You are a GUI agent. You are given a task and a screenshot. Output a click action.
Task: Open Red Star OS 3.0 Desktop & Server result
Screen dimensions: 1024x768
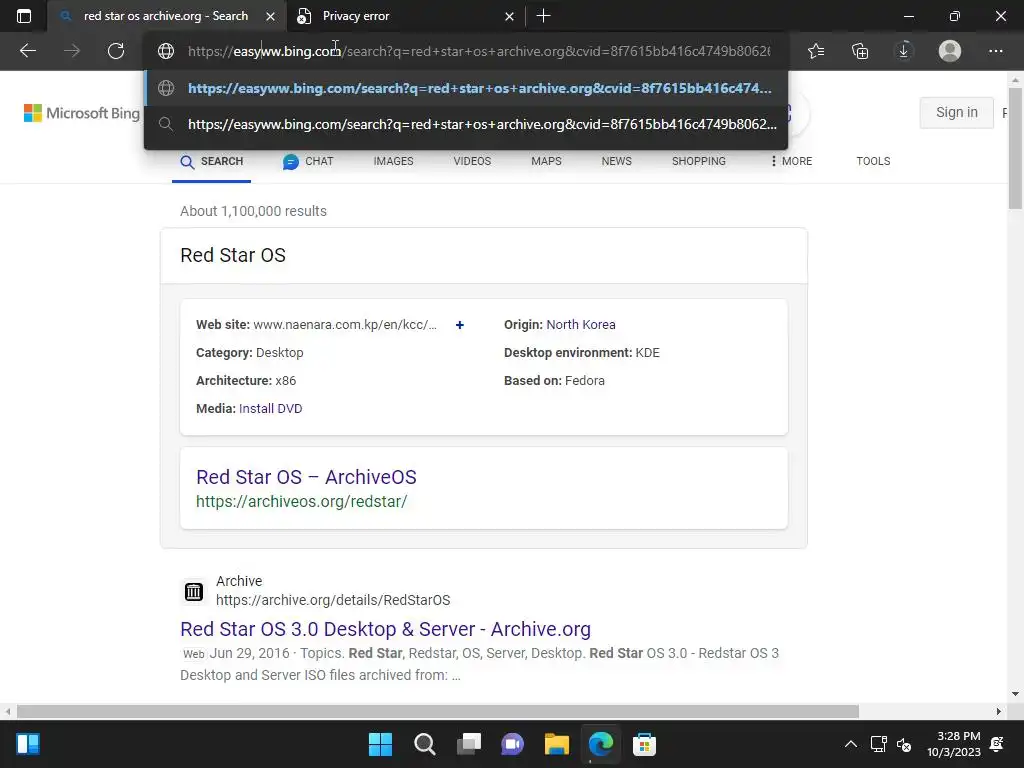point(385,629)
